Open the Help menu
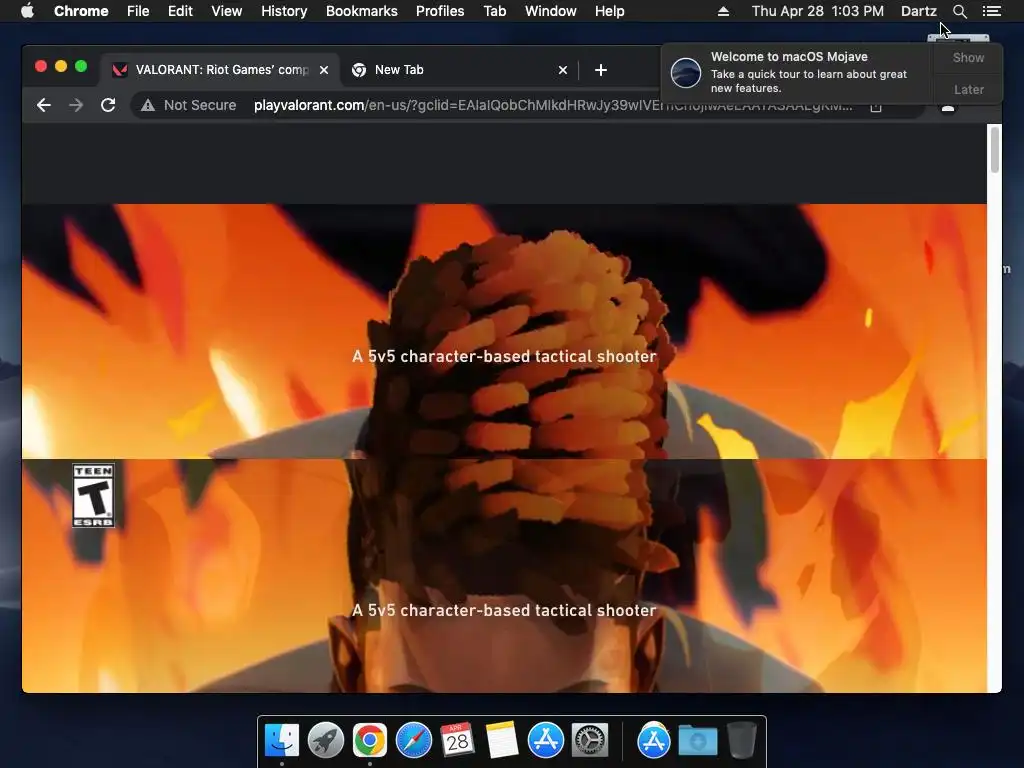 pos(609,11)
